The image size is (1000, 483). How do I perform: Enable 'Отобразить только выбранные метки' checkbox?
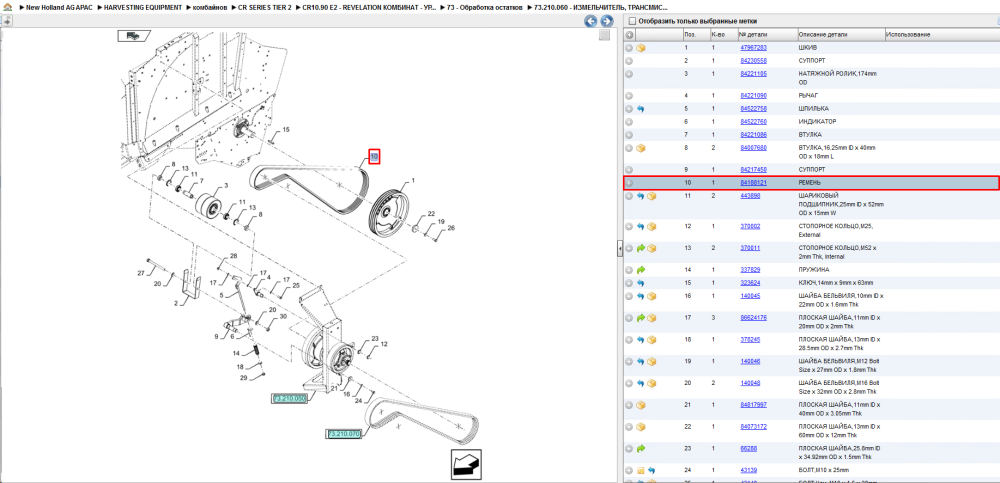[631, 21]
